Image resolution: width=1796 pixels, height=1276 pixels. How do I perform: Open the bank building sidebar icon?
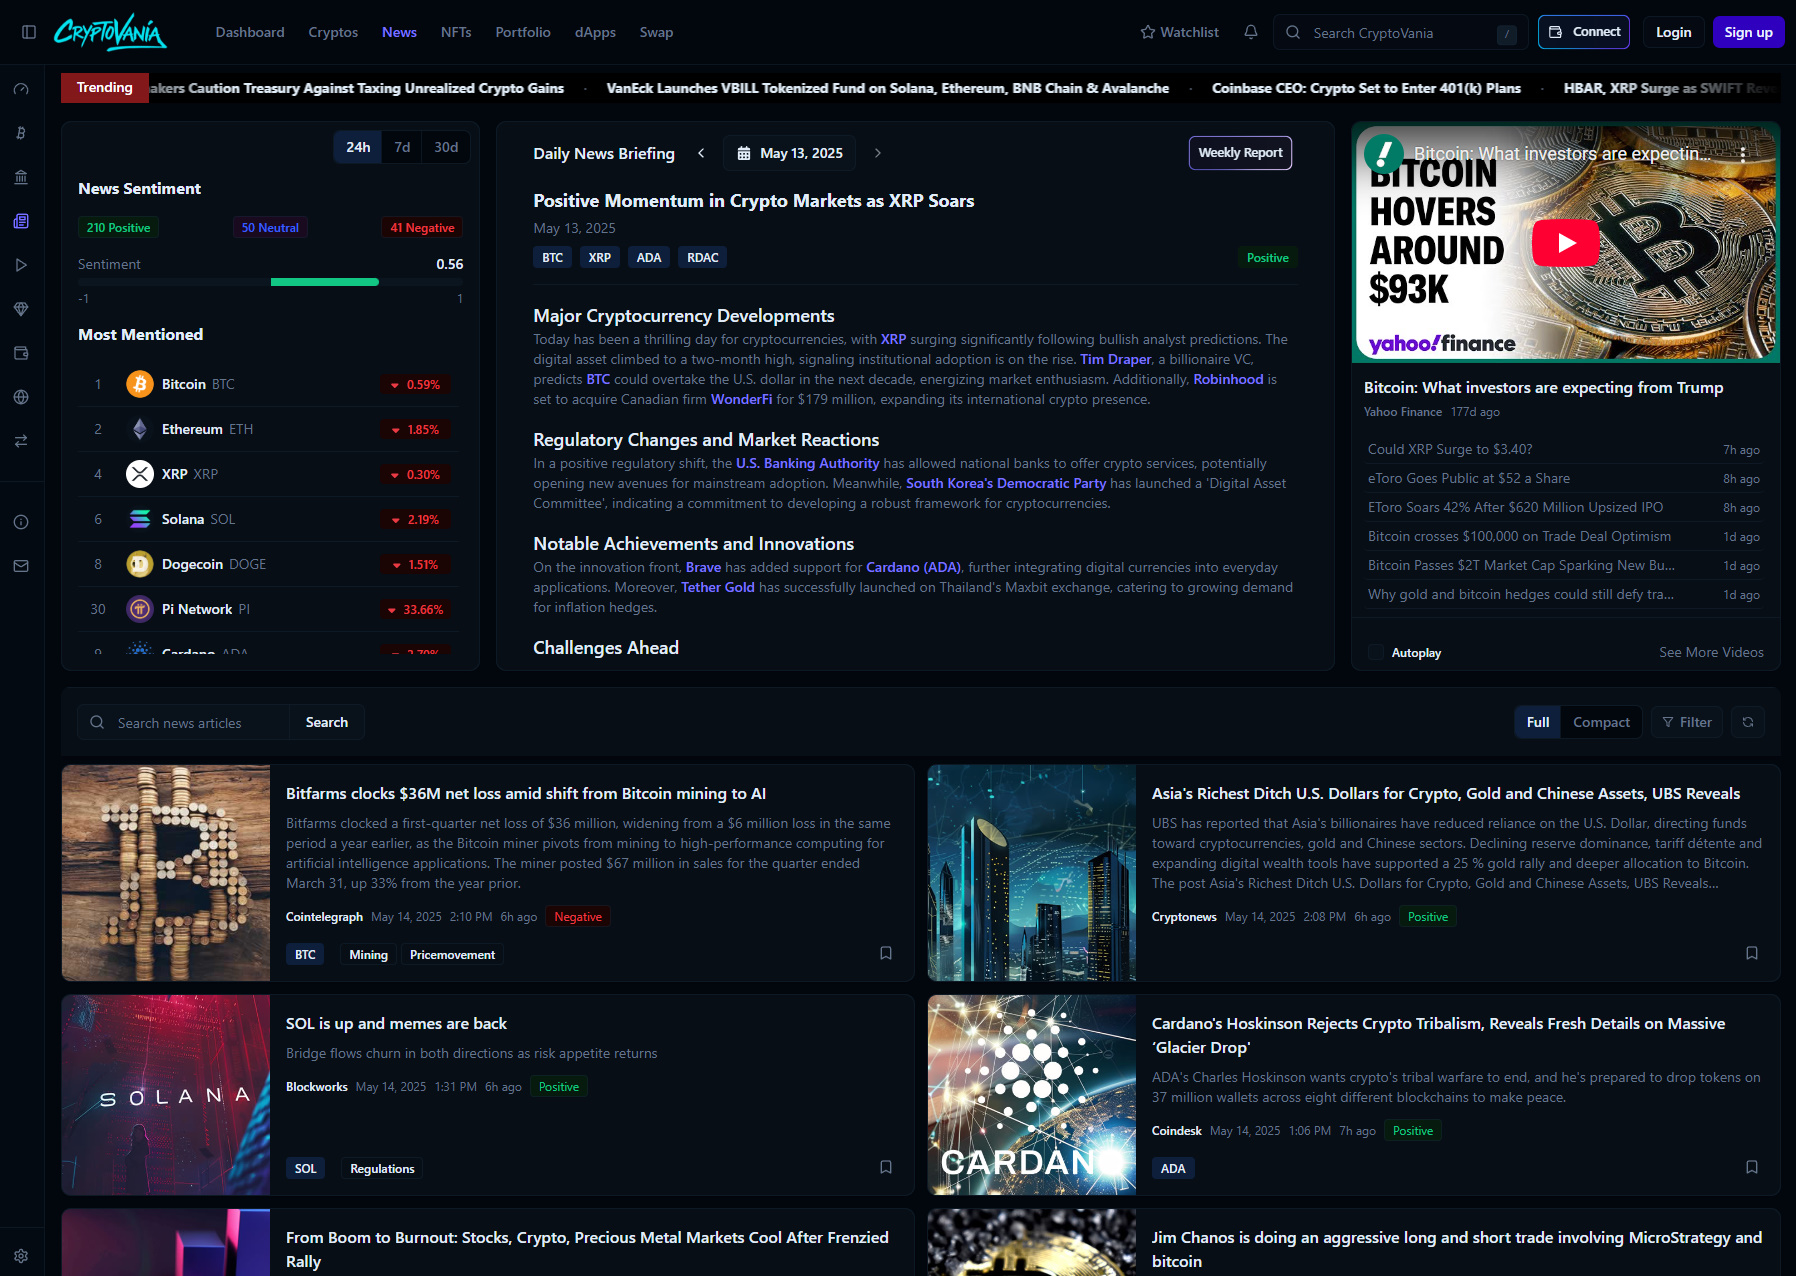click(x=21, y=177)
